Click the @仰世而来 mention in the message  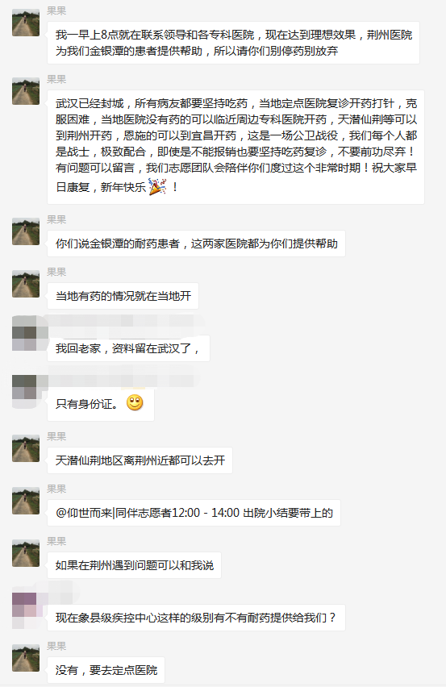(85, 513)
